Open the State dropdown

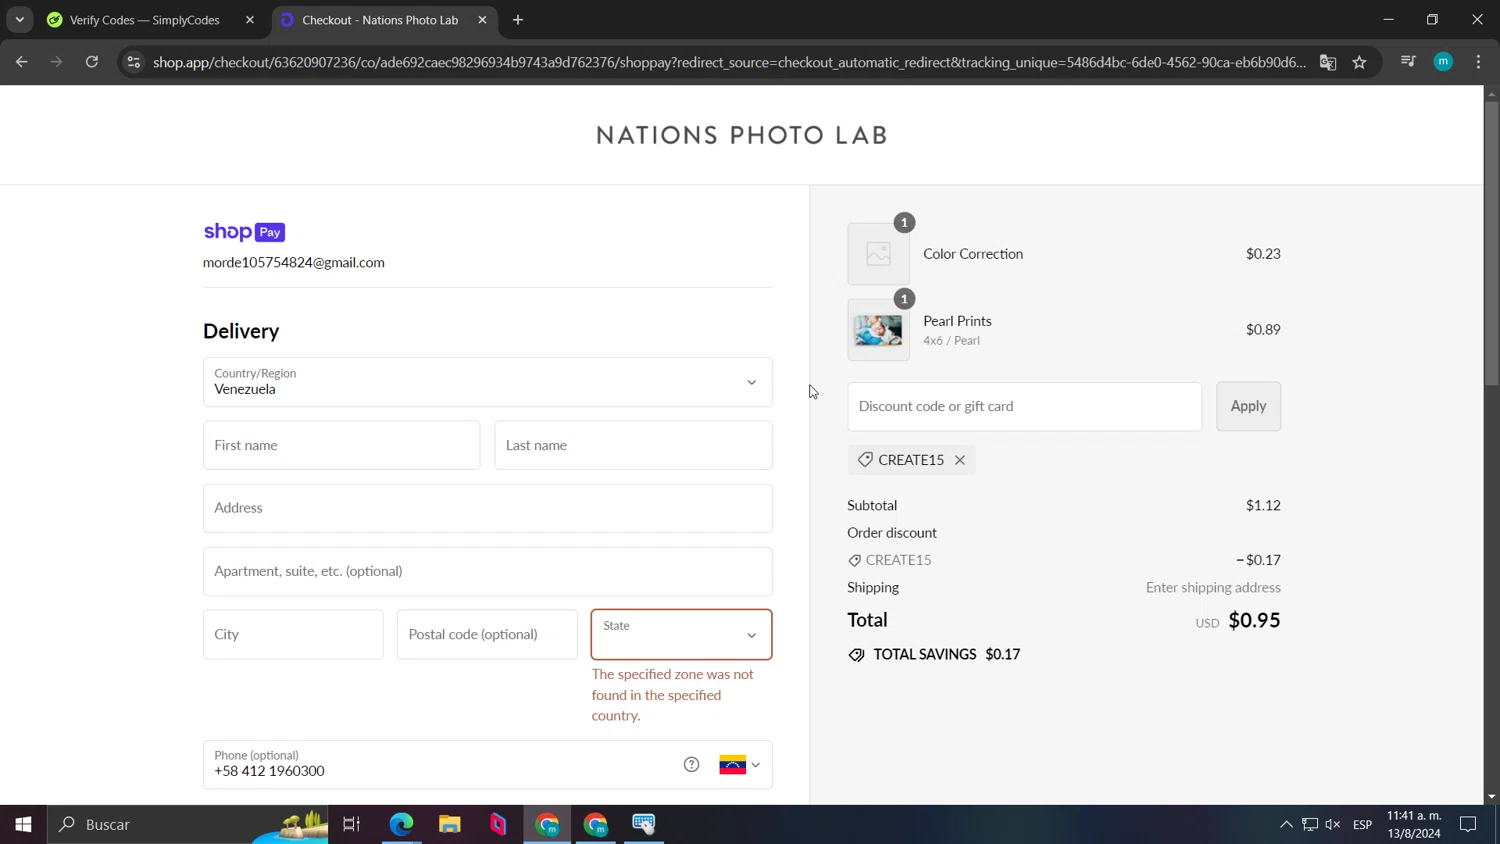(681, 634)
